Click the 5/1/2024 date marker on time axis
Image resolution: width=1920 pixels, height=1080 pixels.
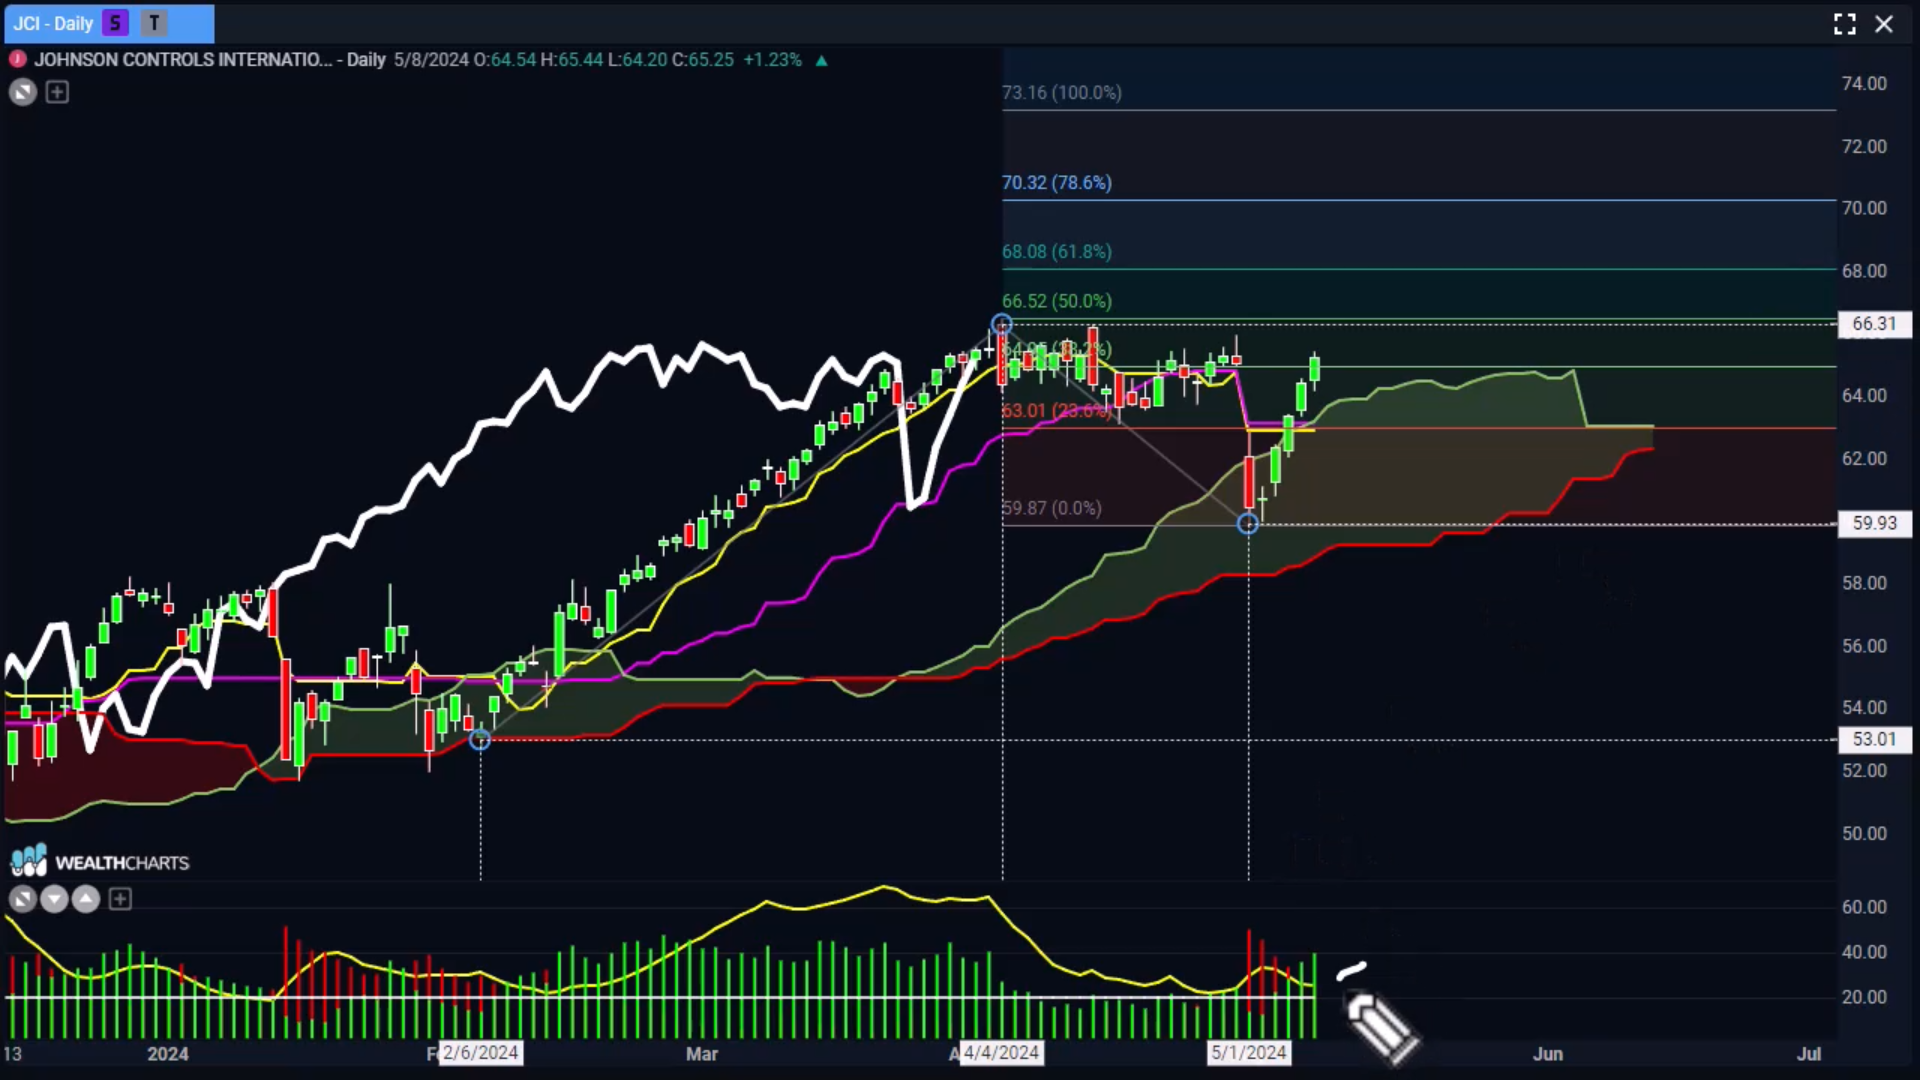[1249, 1053]
